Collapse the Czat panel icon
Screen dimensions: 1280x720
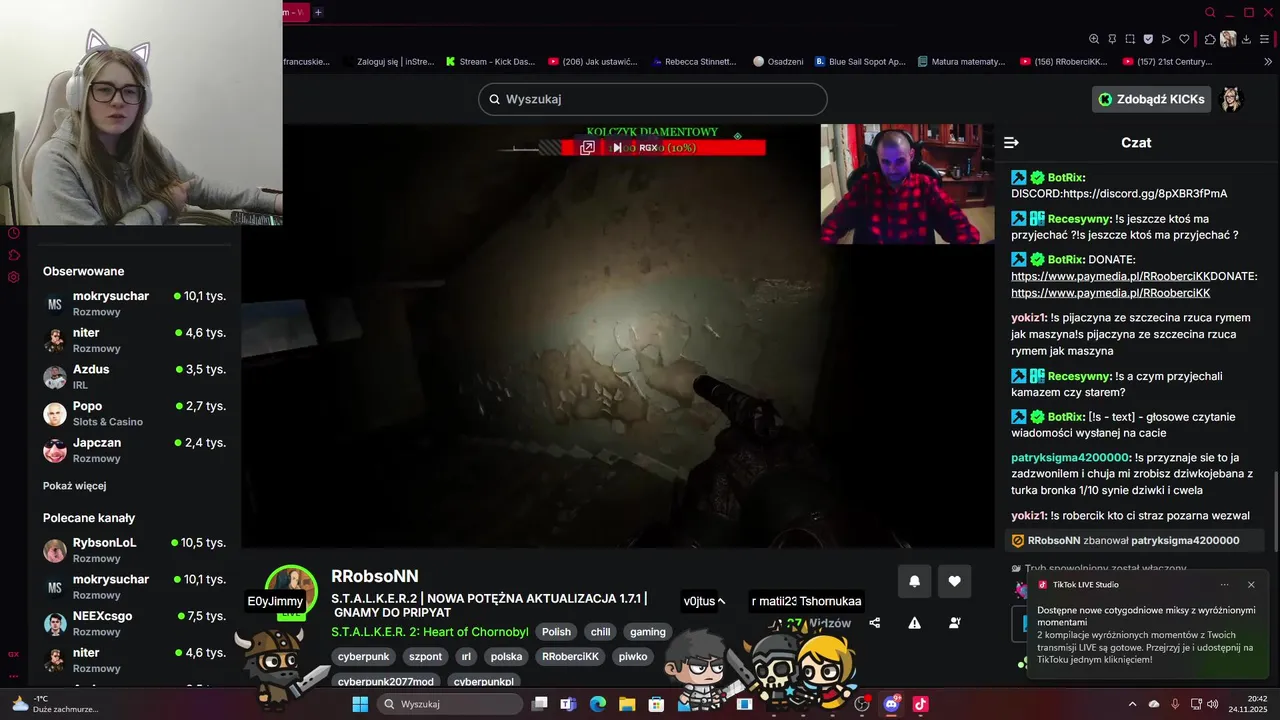pyautogui.click(x=1011, y=143)
